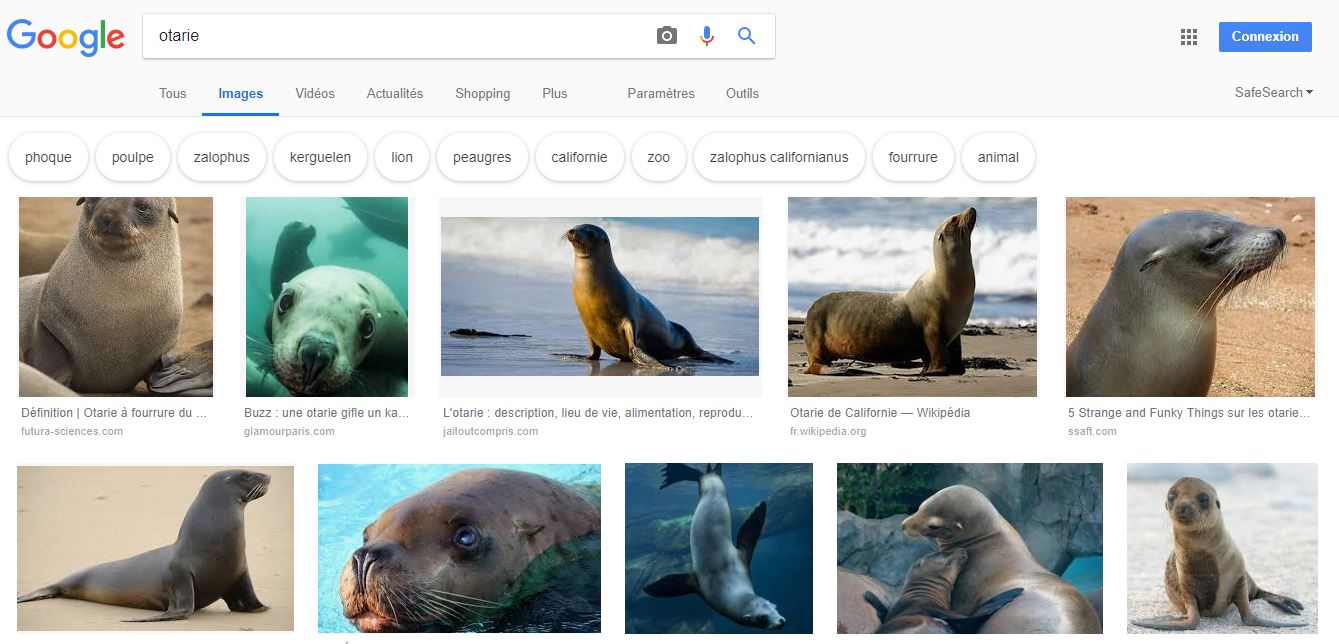Click the Connexion button
The image size is (1339, 644).
tap(1265, 37)
